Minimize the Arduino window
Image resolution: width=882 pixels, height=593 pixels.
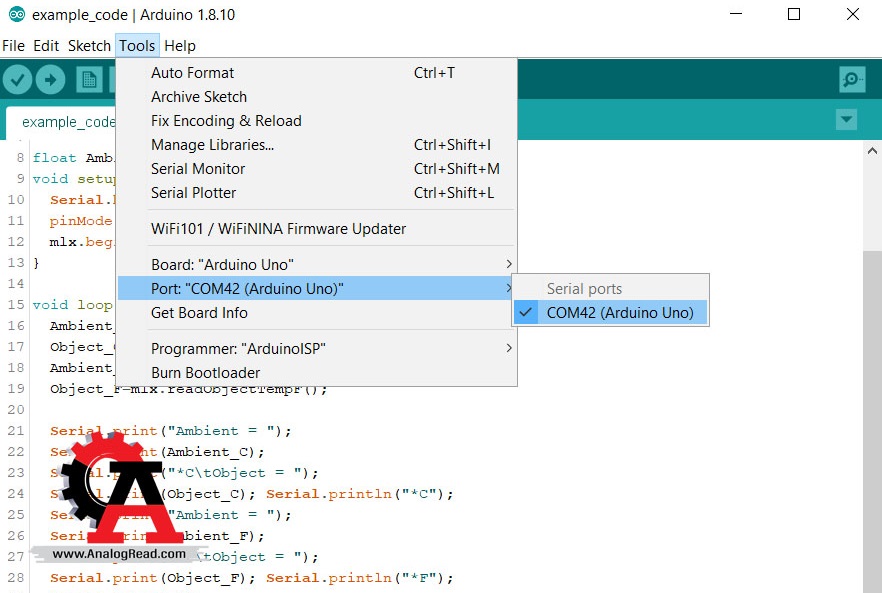pos(736,14)
